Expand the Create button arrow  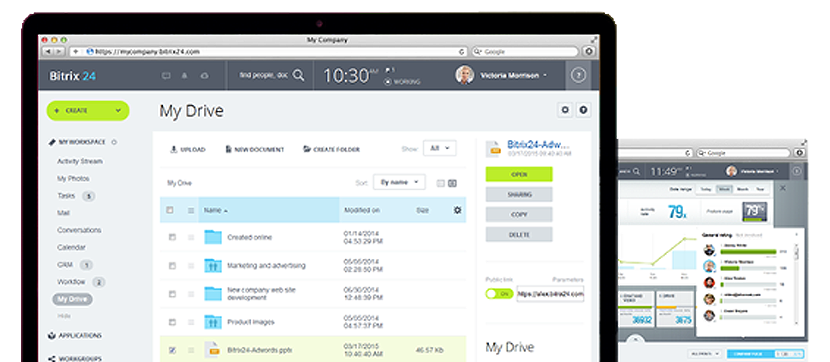pyautogui.click(x=119, y=111)
